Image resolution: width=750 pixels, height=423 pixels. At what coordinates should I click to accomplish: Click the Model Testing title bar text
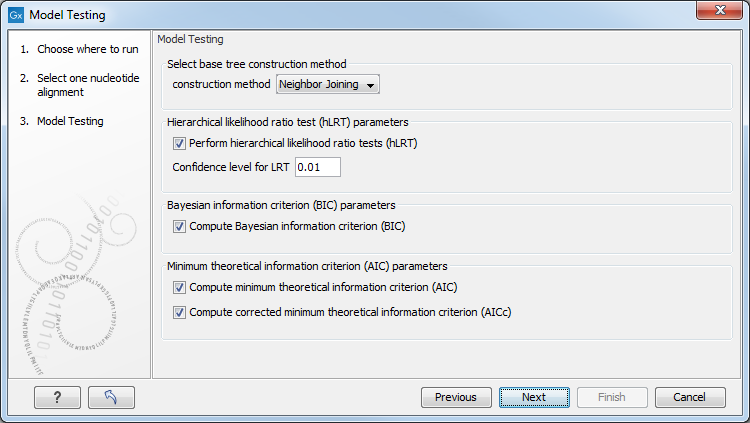[67, 15]
